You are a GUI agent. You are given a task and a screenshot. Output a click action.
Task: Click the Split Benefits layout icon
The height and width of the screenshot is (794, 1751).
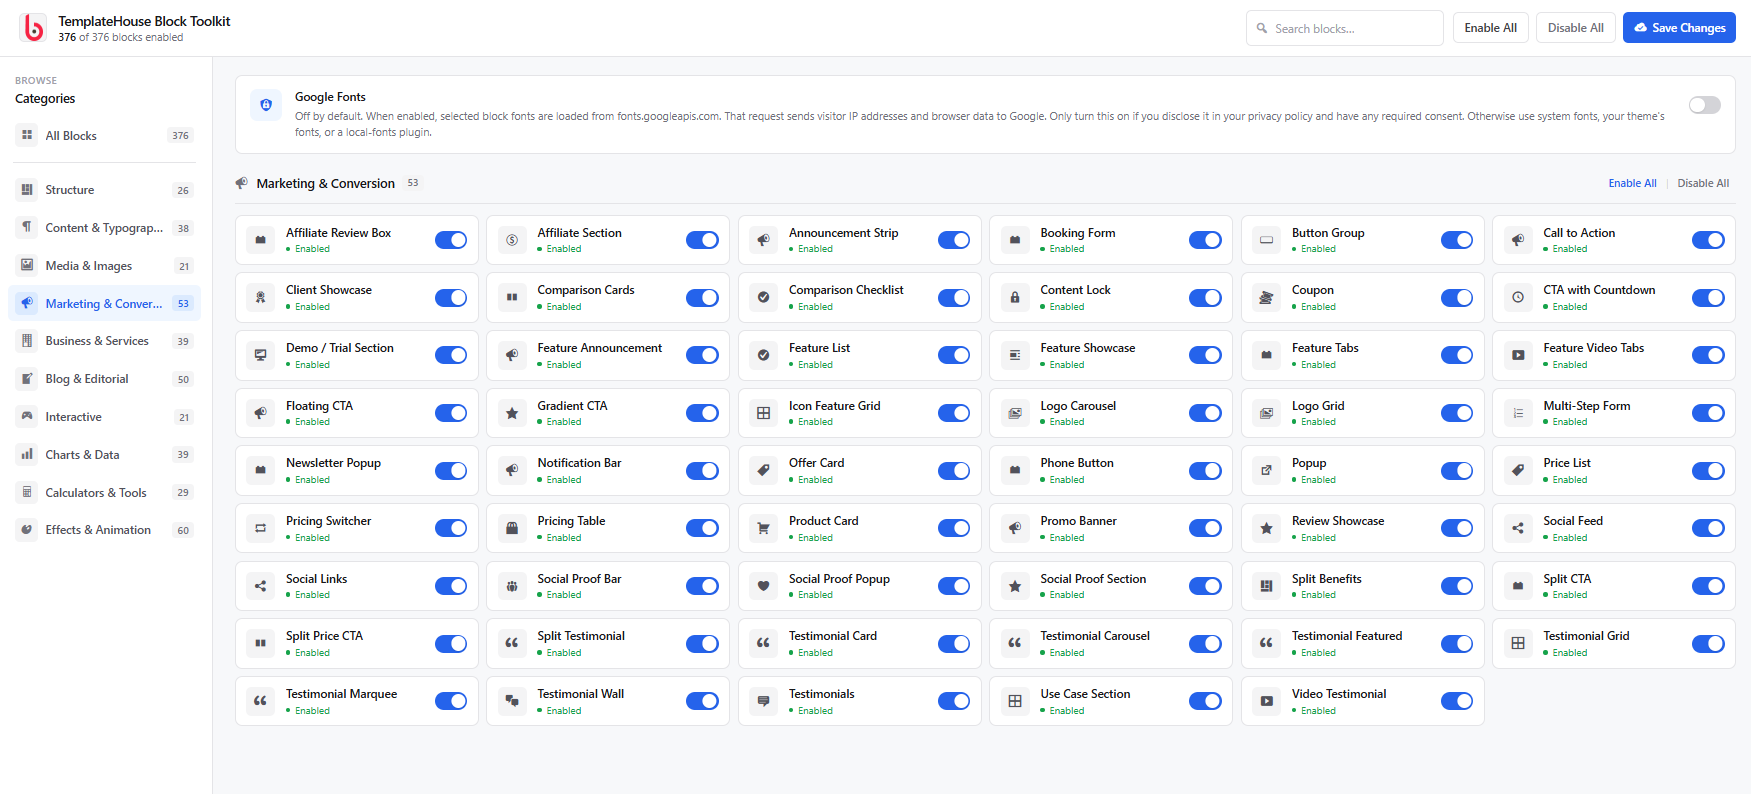(1267, 586)
